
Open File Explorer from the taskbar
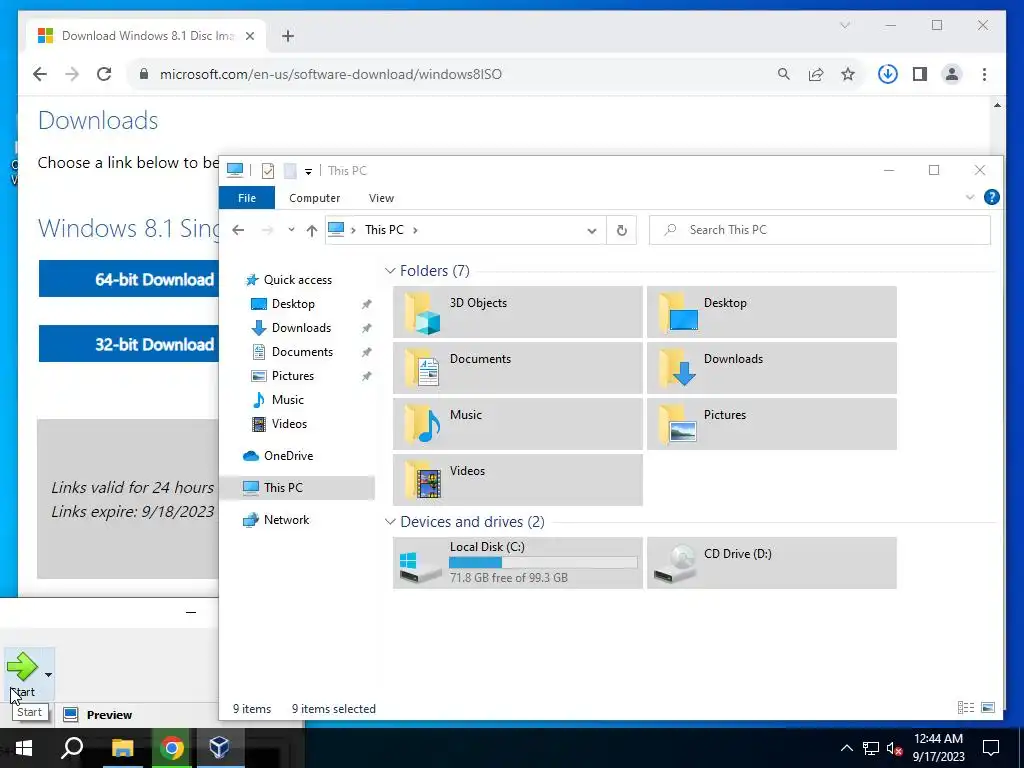coord(122,748)
